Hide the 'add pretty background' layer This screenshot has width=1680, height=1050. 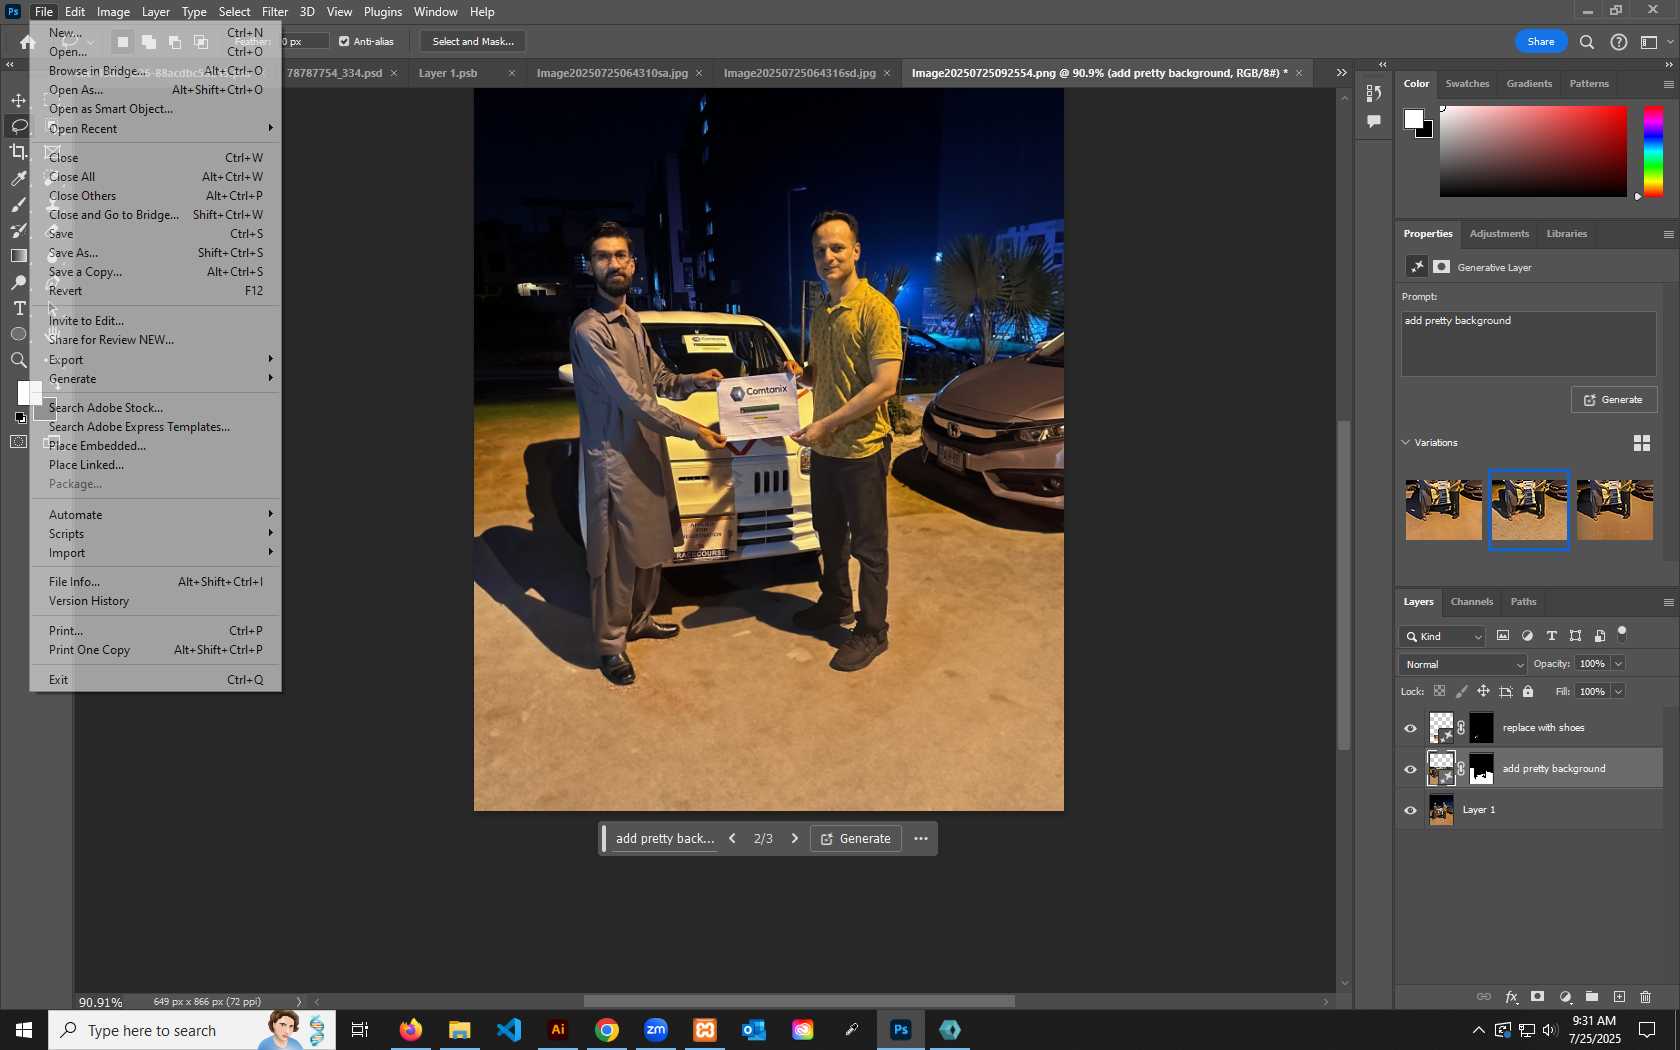tap(1411, 769)
